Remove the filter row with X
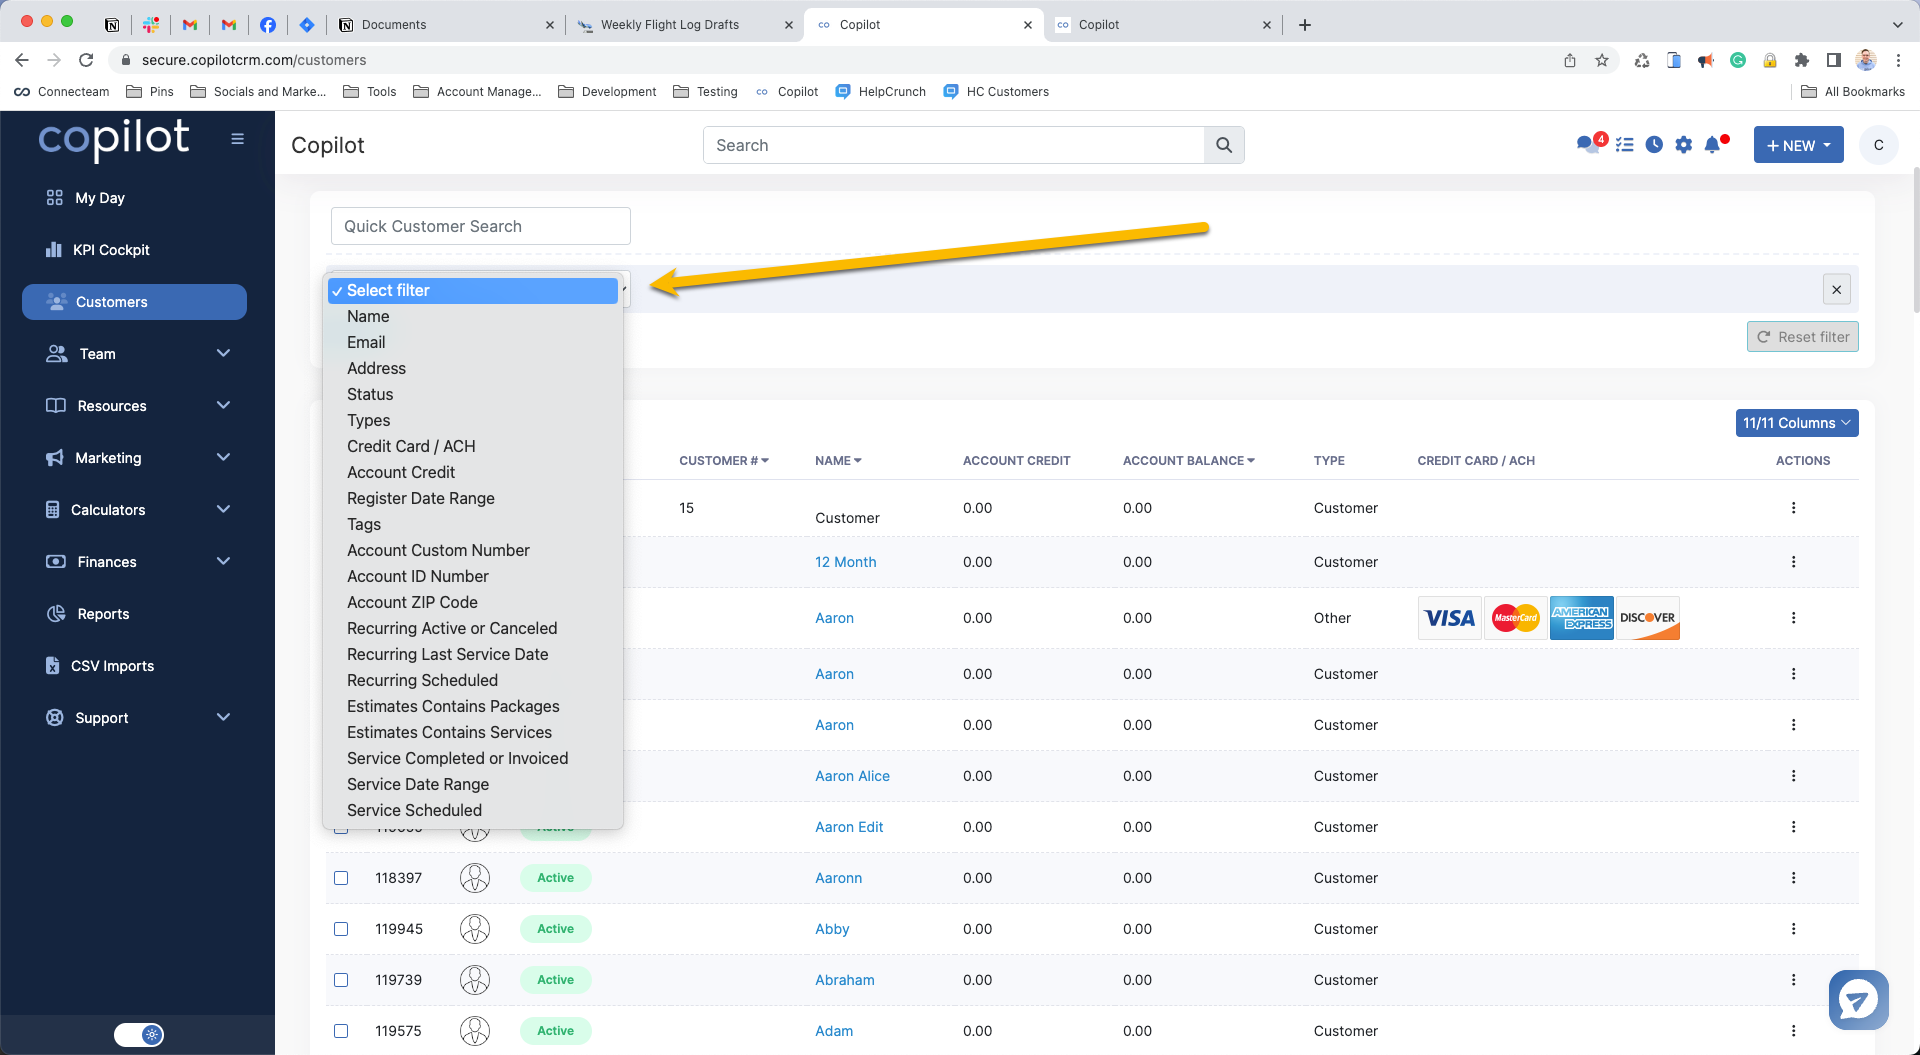Viewport: 1920px width, 1055px height. (x=1836, y=290)
